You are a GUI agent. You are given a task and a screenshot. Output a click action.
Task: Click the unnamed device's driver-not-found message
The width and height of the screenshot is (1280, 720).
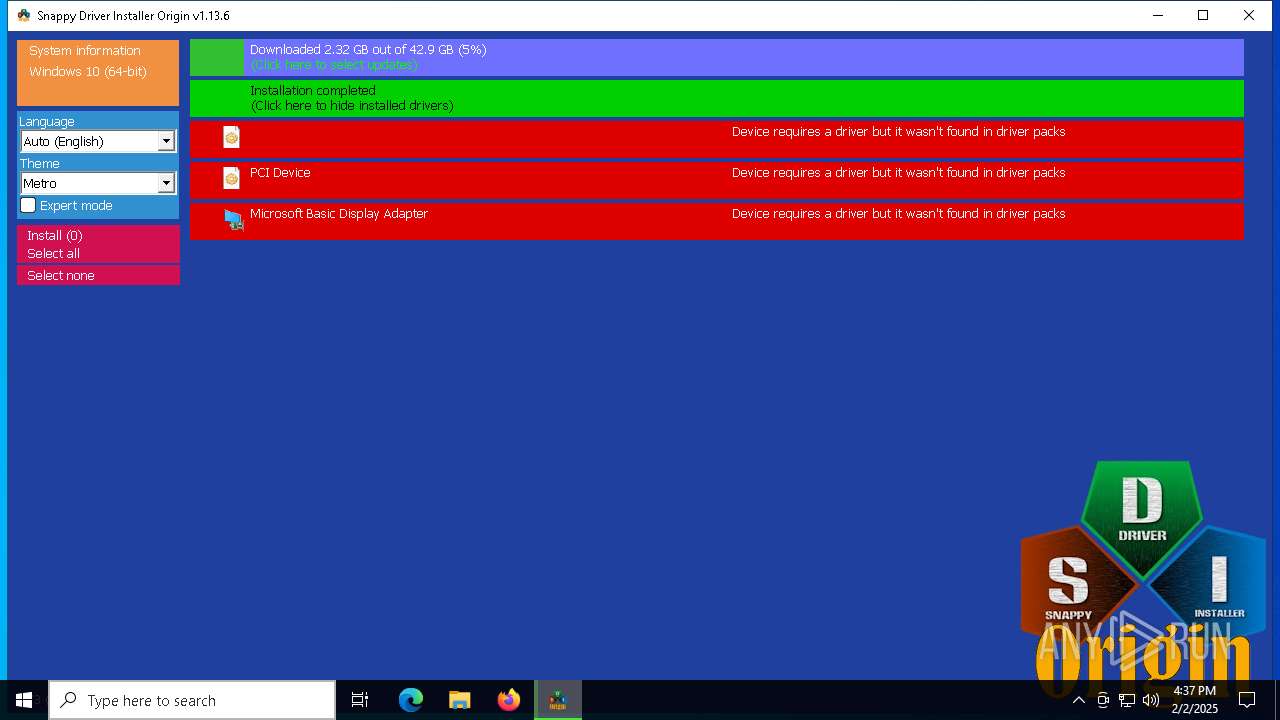pyautogui.click(x=898, y=131)
